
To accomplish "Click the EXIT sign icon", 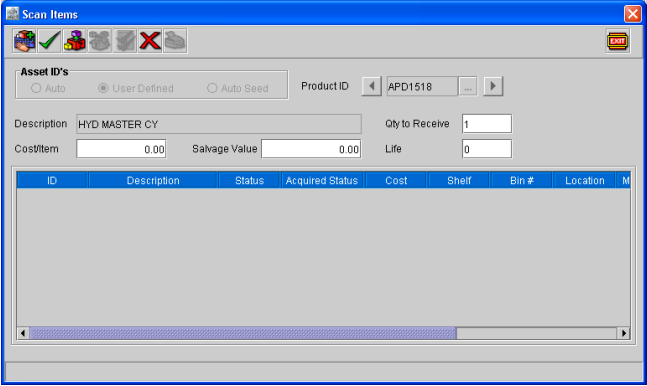I will click(x=618, y=41).
